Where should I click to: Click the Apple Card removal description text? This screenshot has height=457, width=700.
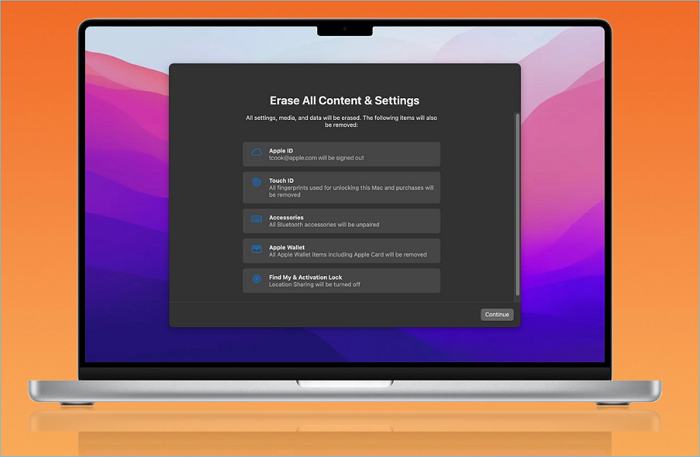(347, 255)
